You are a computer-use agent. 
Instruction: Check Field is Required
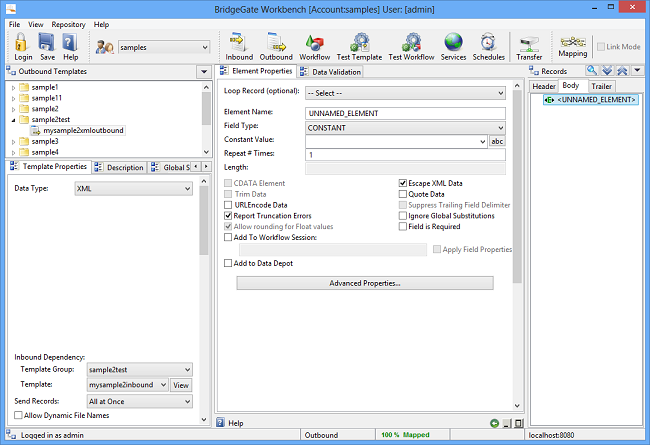click(x=402, y=226)
